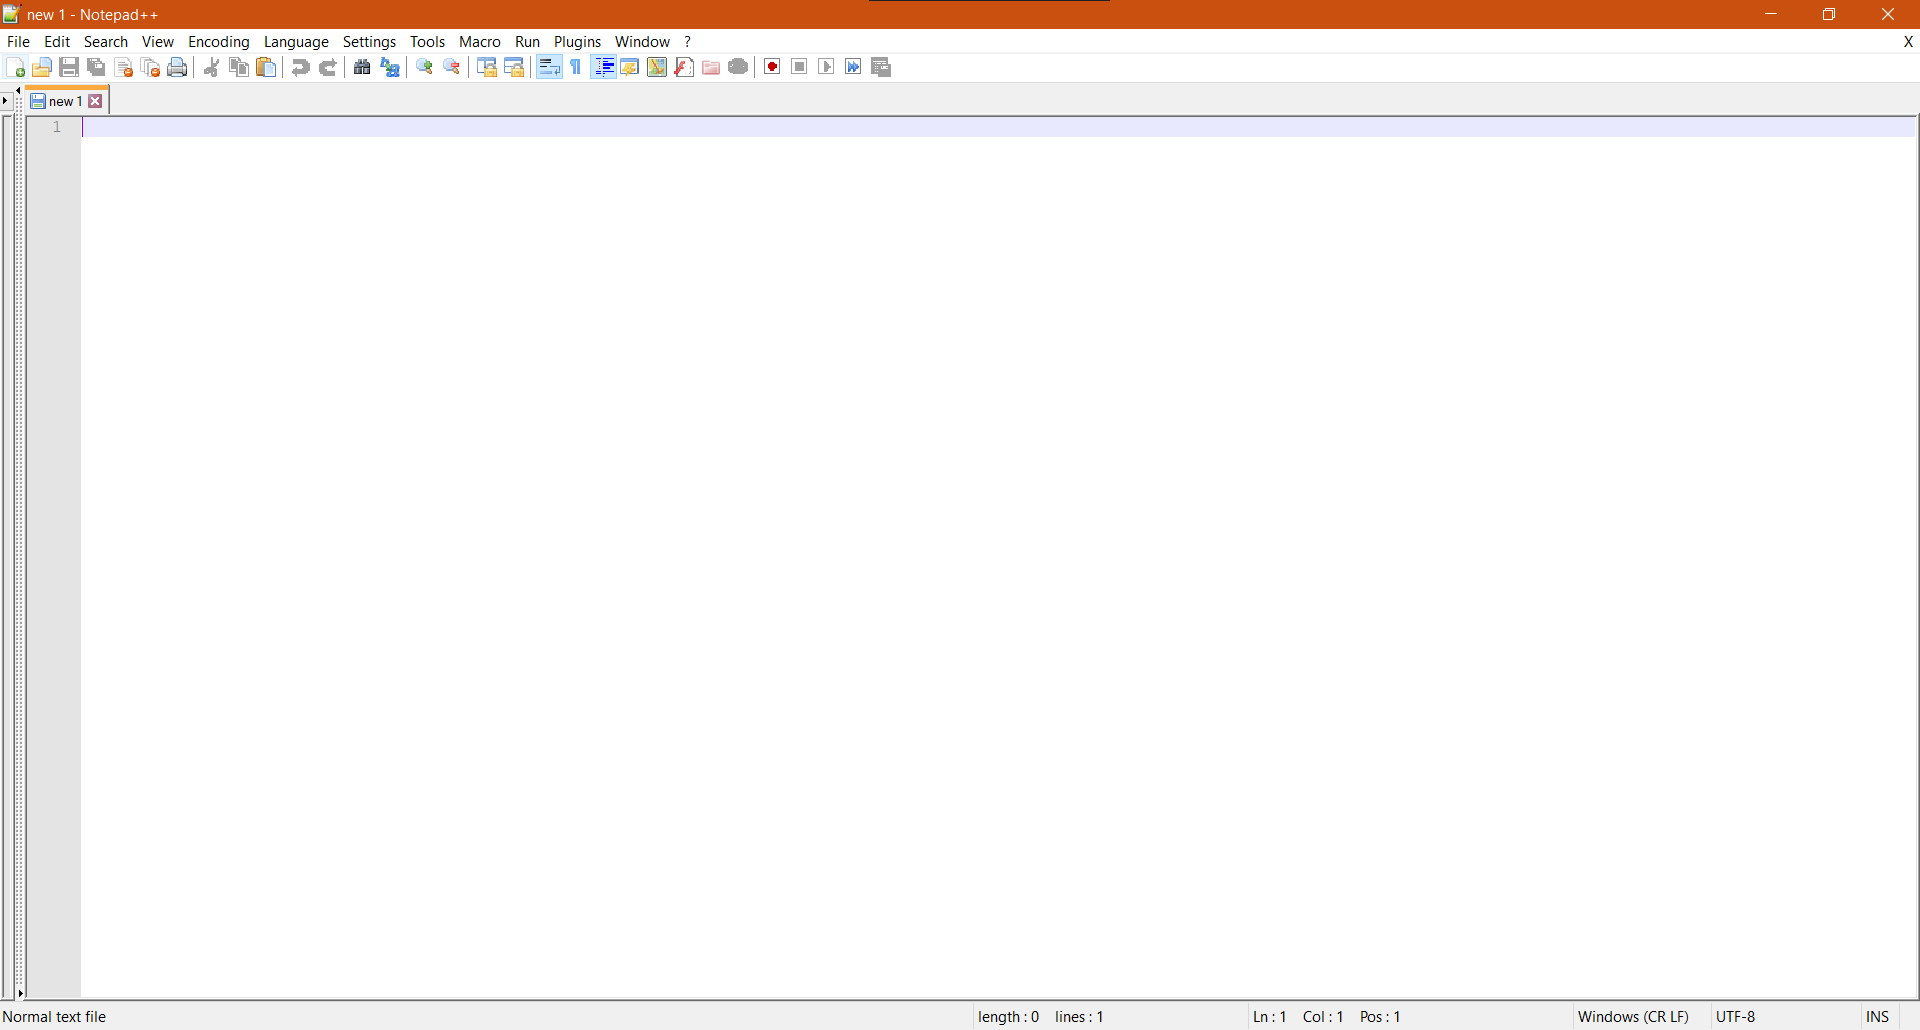This screenshot has height=1030, width=1920.
Task: Toggle Show All Characters pilcrow icon
Action: [576, 67]
